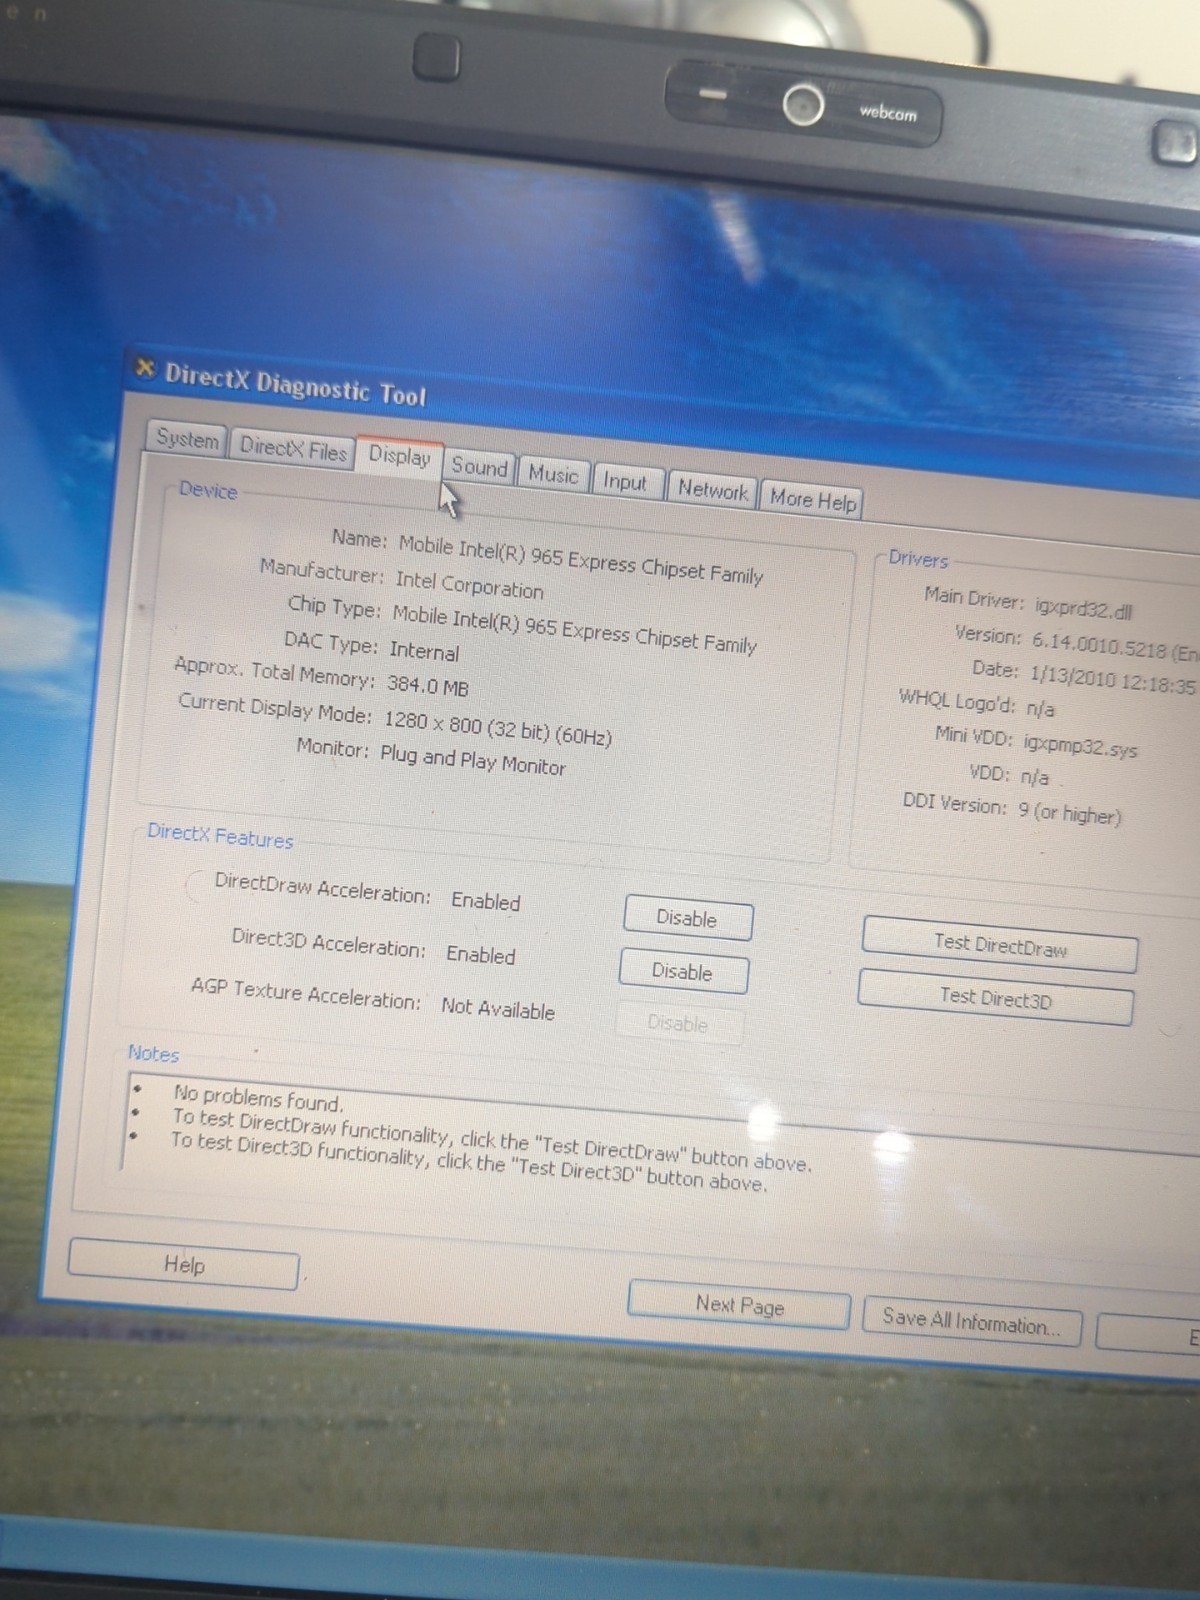Click Save All Information button

[971, 1322]
